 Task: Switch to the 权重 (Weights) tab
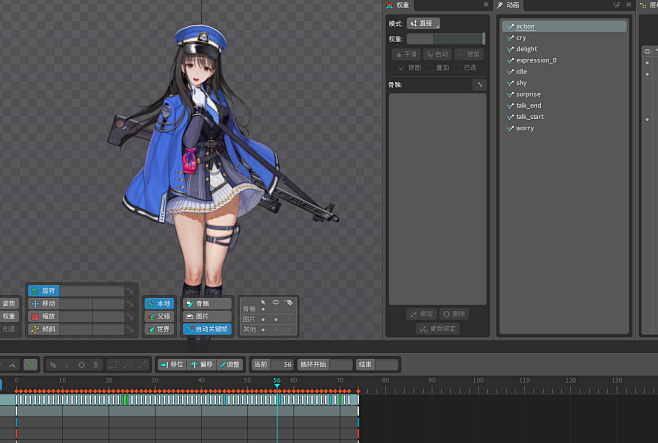[x=399, y=5]
